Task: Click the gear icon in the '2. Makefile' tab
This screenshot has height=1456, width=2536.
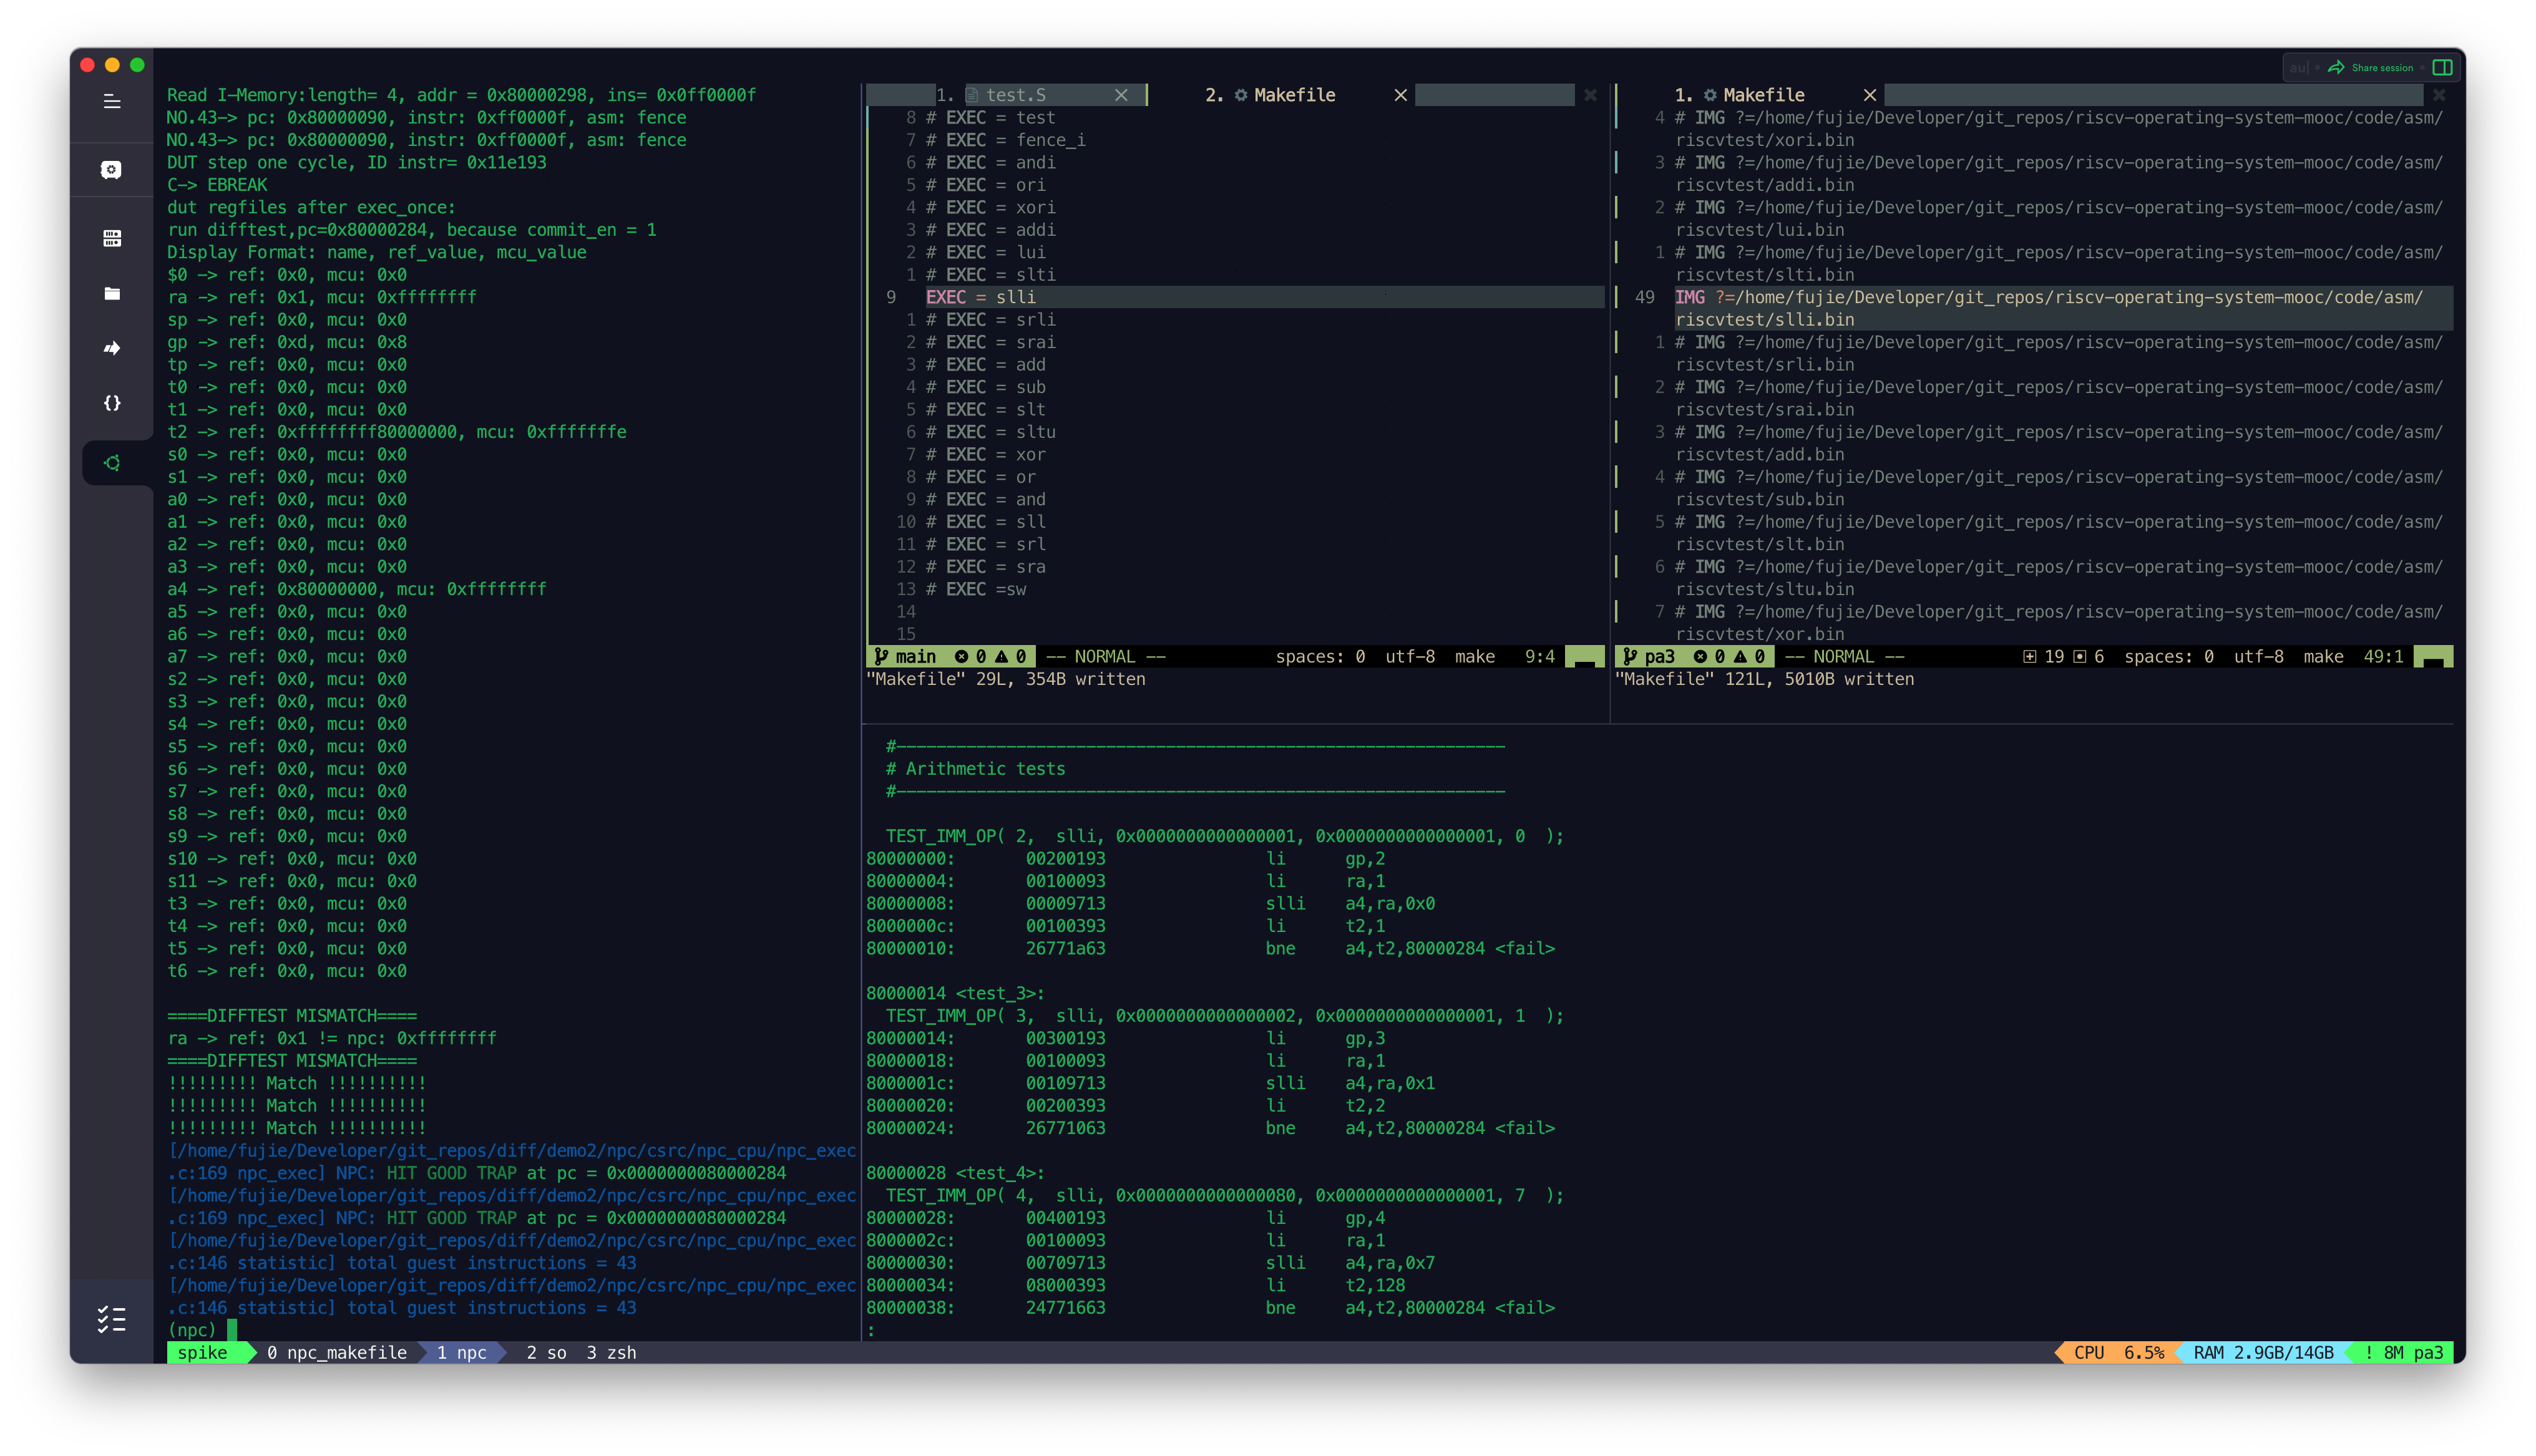Action: 1240,95
